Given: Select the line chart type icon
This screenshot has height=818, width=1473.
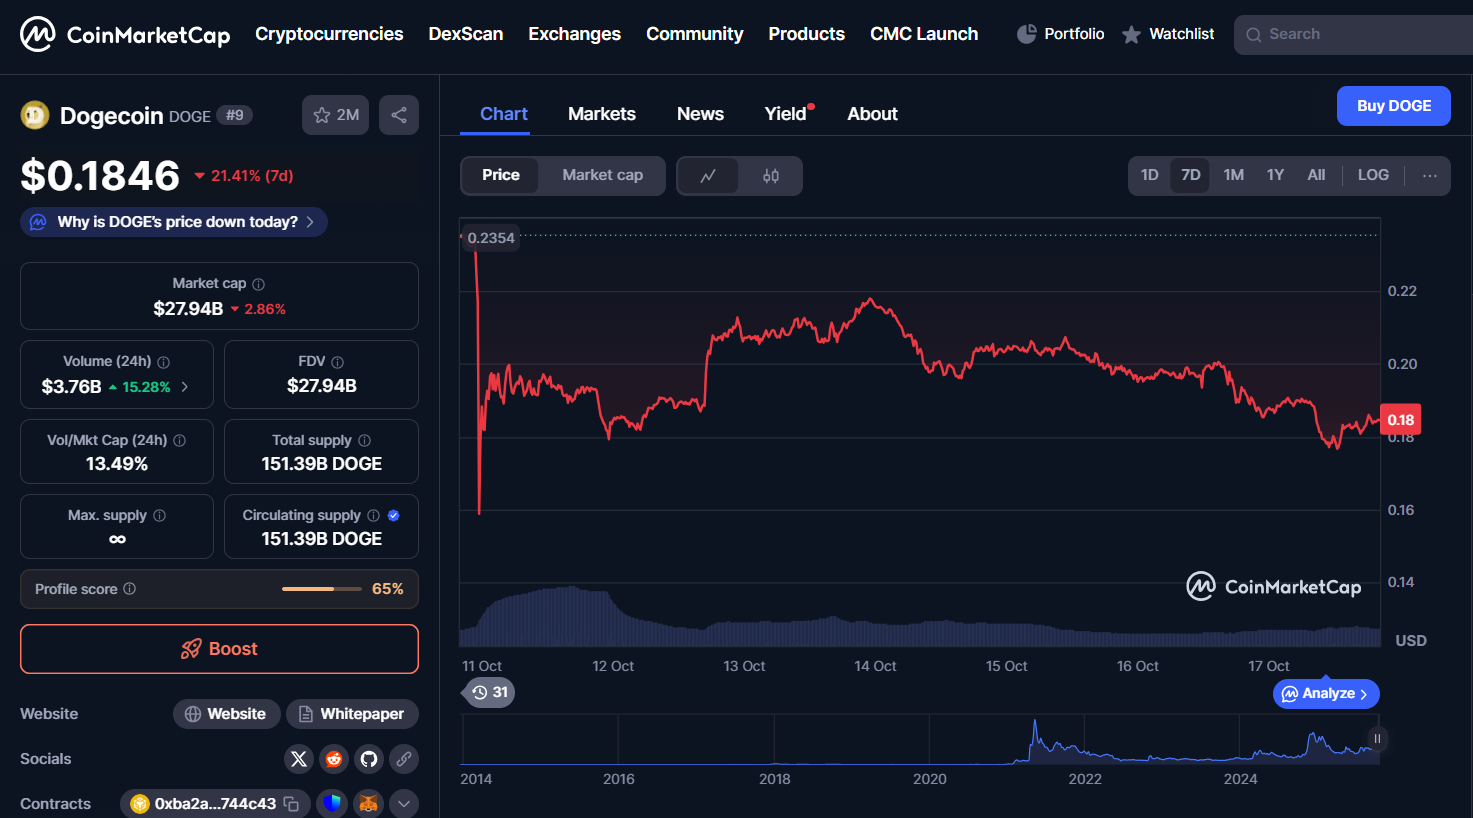Looking at the screenshot, I should point(708,176).
